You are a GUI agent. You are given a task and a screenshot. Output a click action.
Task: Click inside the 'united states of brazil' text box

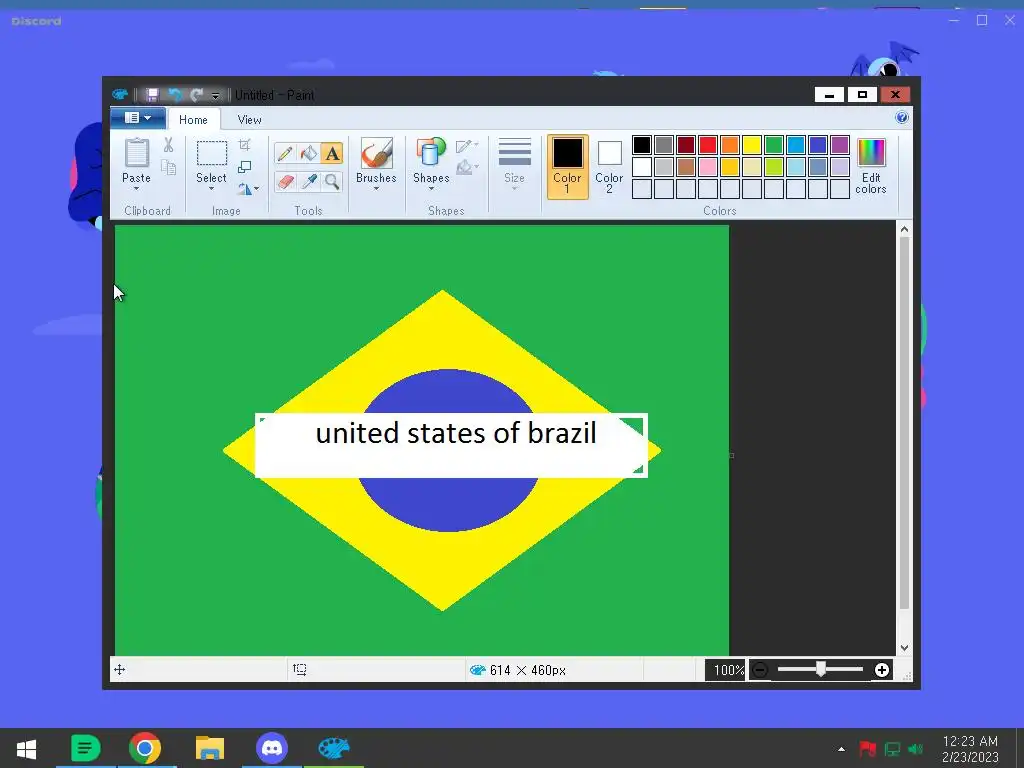(451, 445)
